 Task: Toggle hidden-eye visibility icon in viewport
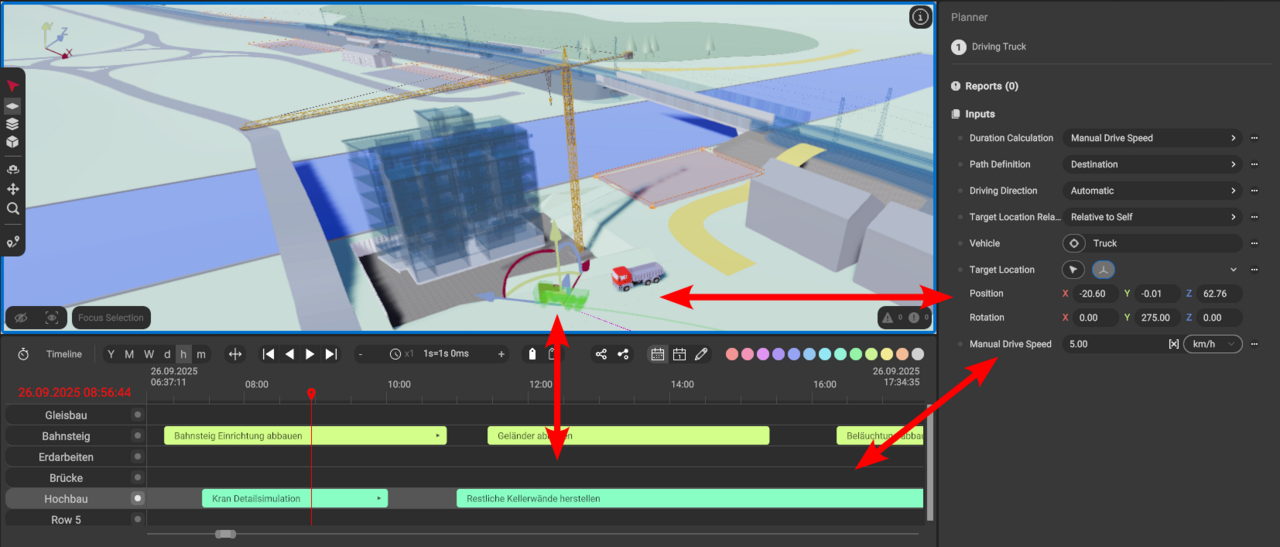click(x=21, y=318)
